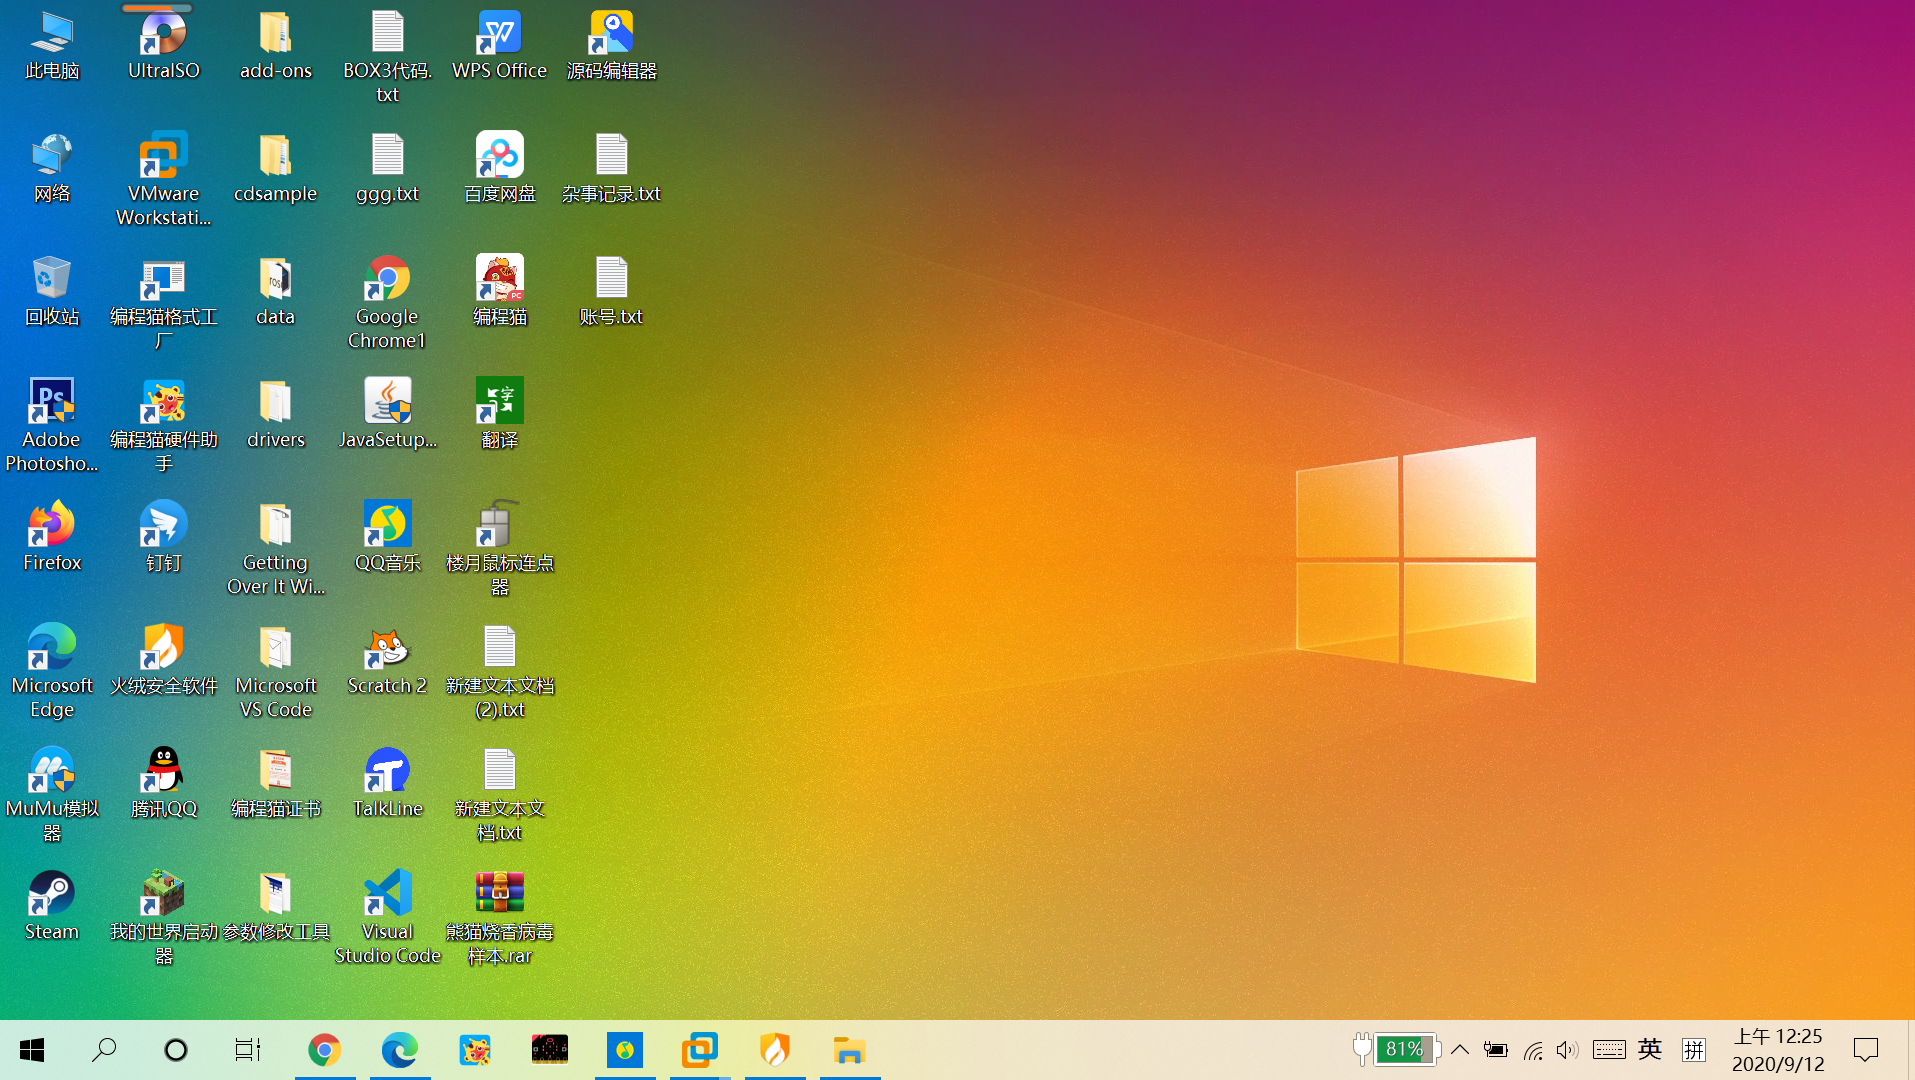Select the BOX3代码.txt file

[388, 57]
